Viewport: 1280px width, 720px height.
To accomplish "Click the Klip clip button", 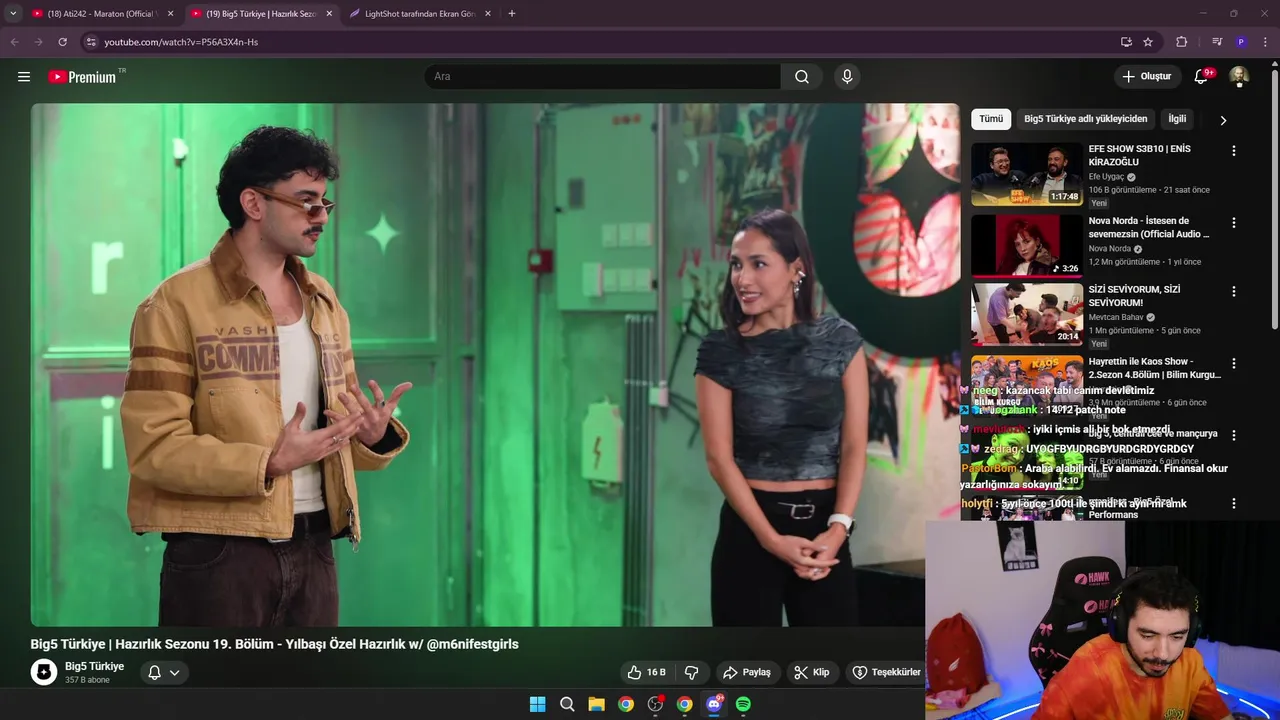I will click(811, 673).
